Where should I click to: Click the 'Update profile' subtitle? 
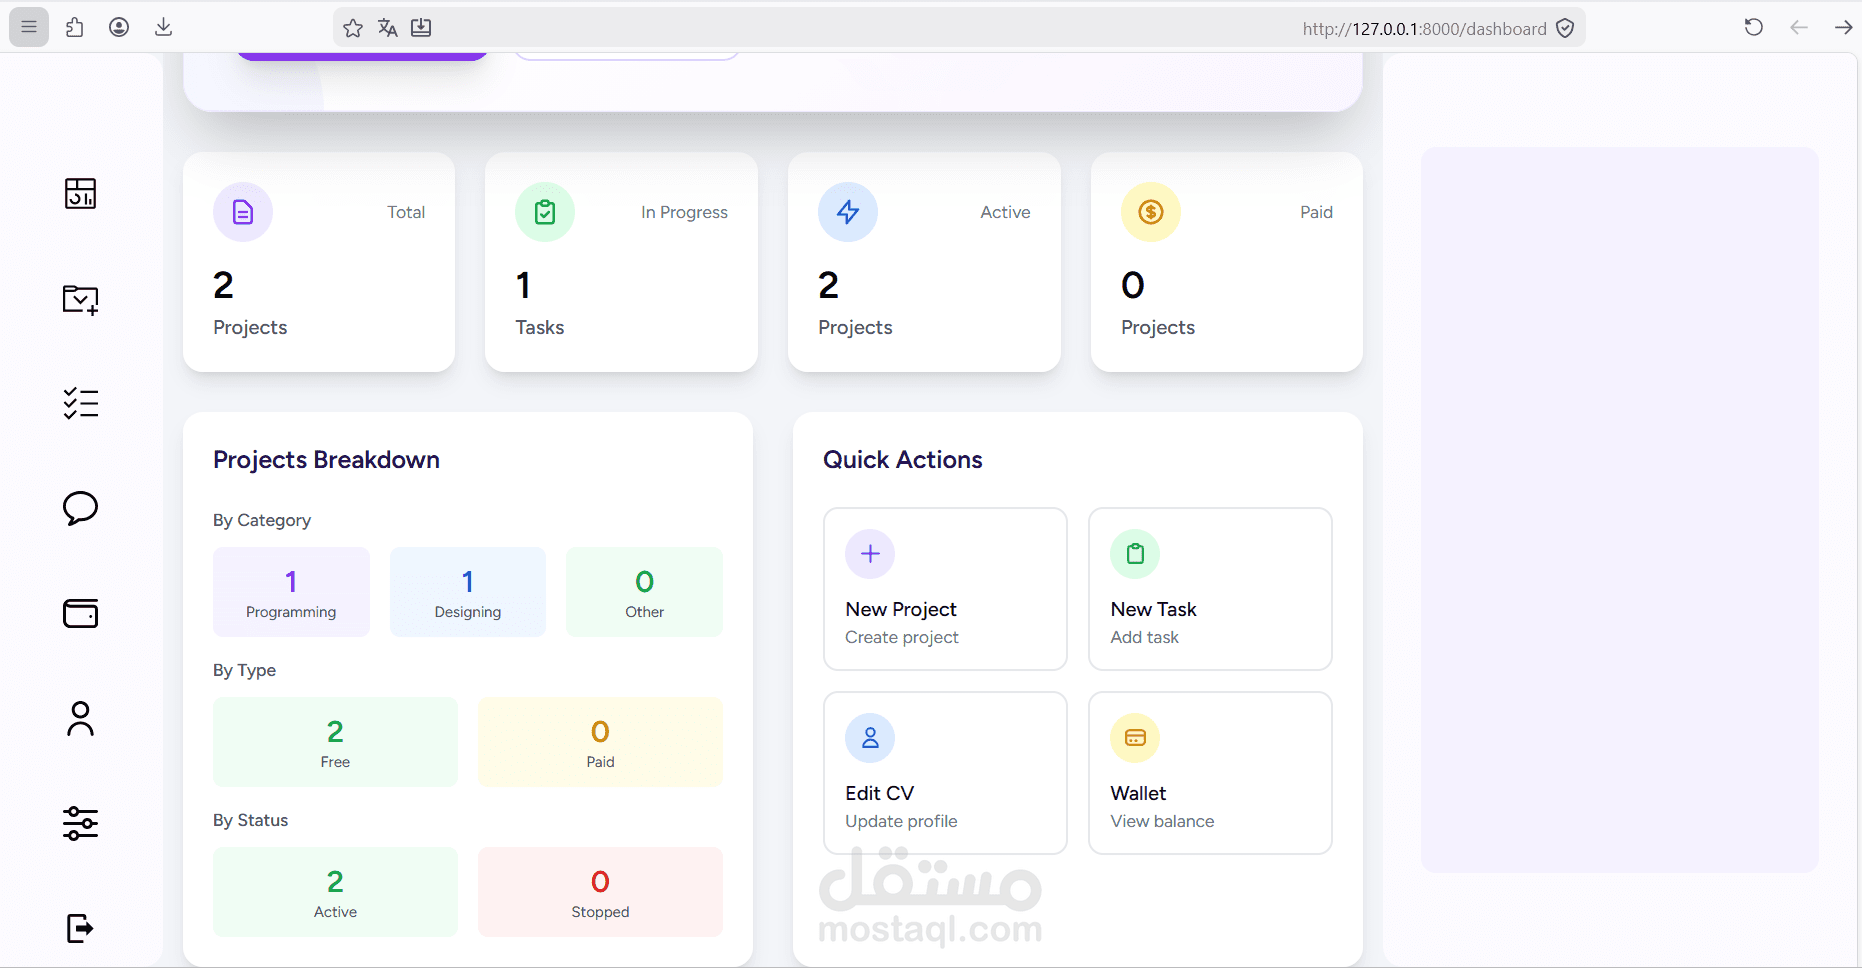901,821
